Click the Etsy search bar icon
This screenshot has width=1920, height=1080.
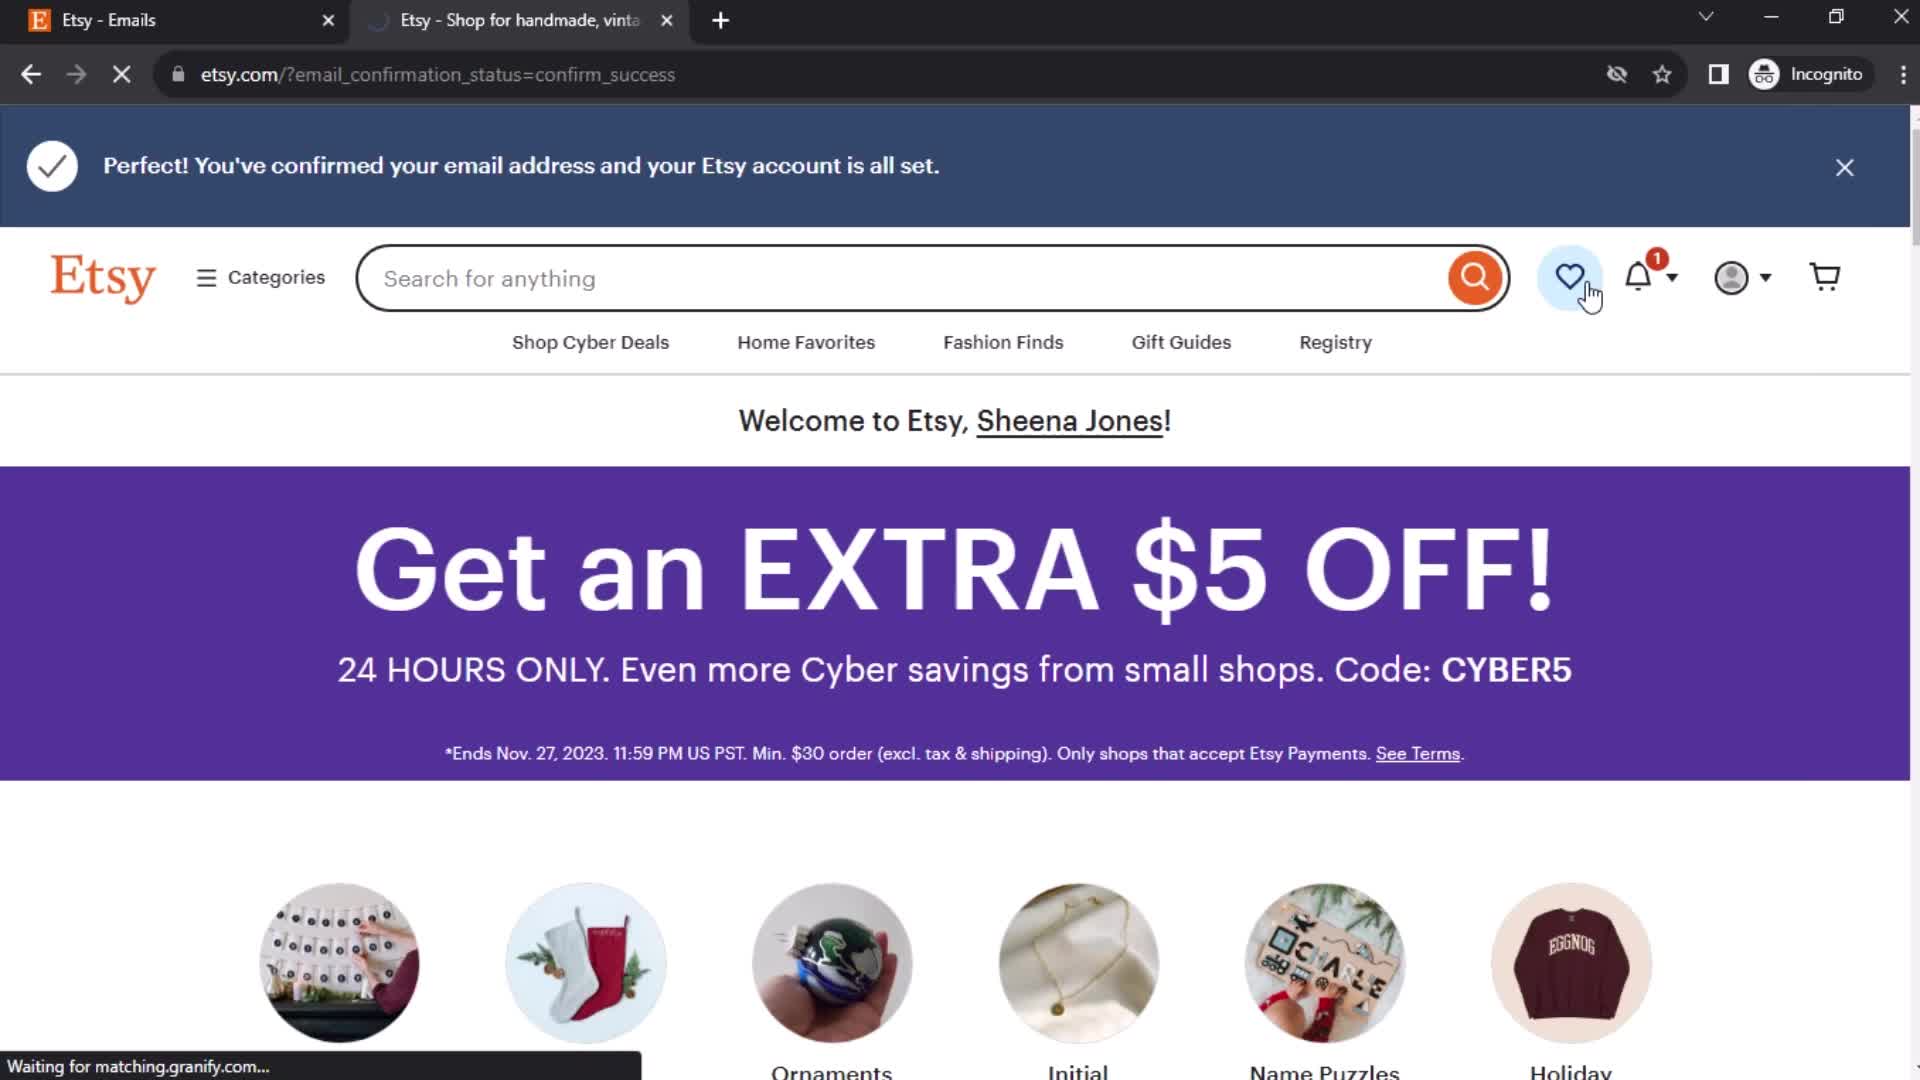click(1474, 277)
